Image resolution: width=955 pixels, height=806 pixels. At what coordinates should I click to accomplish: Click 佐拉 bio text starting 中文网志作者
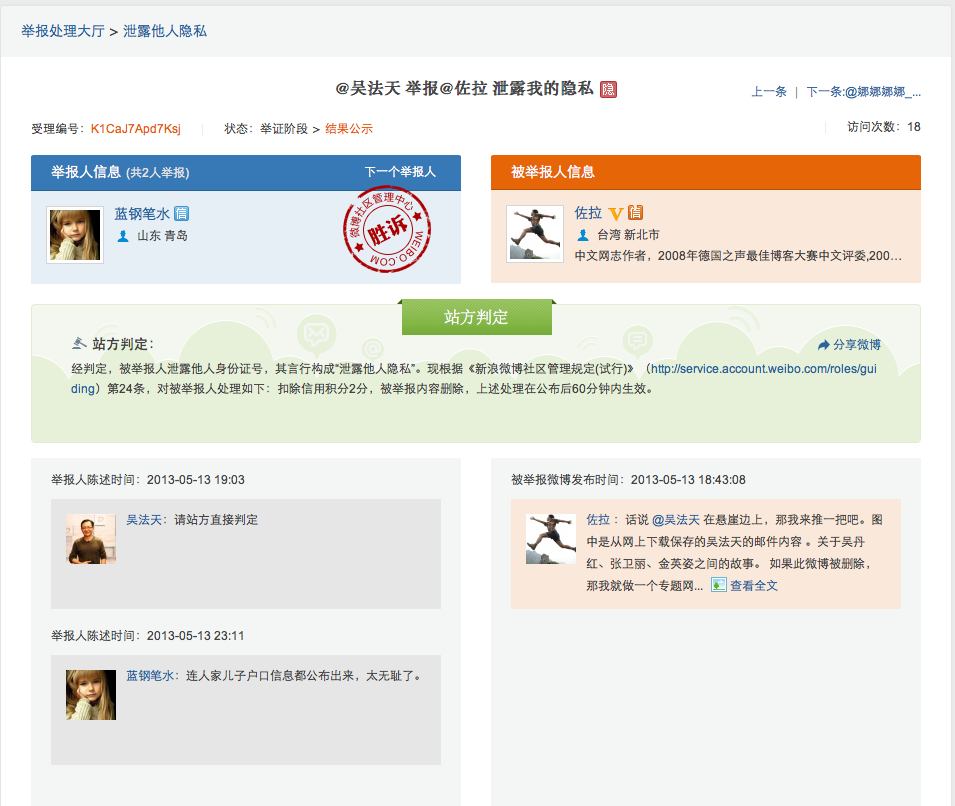click(x=738, y=256)
